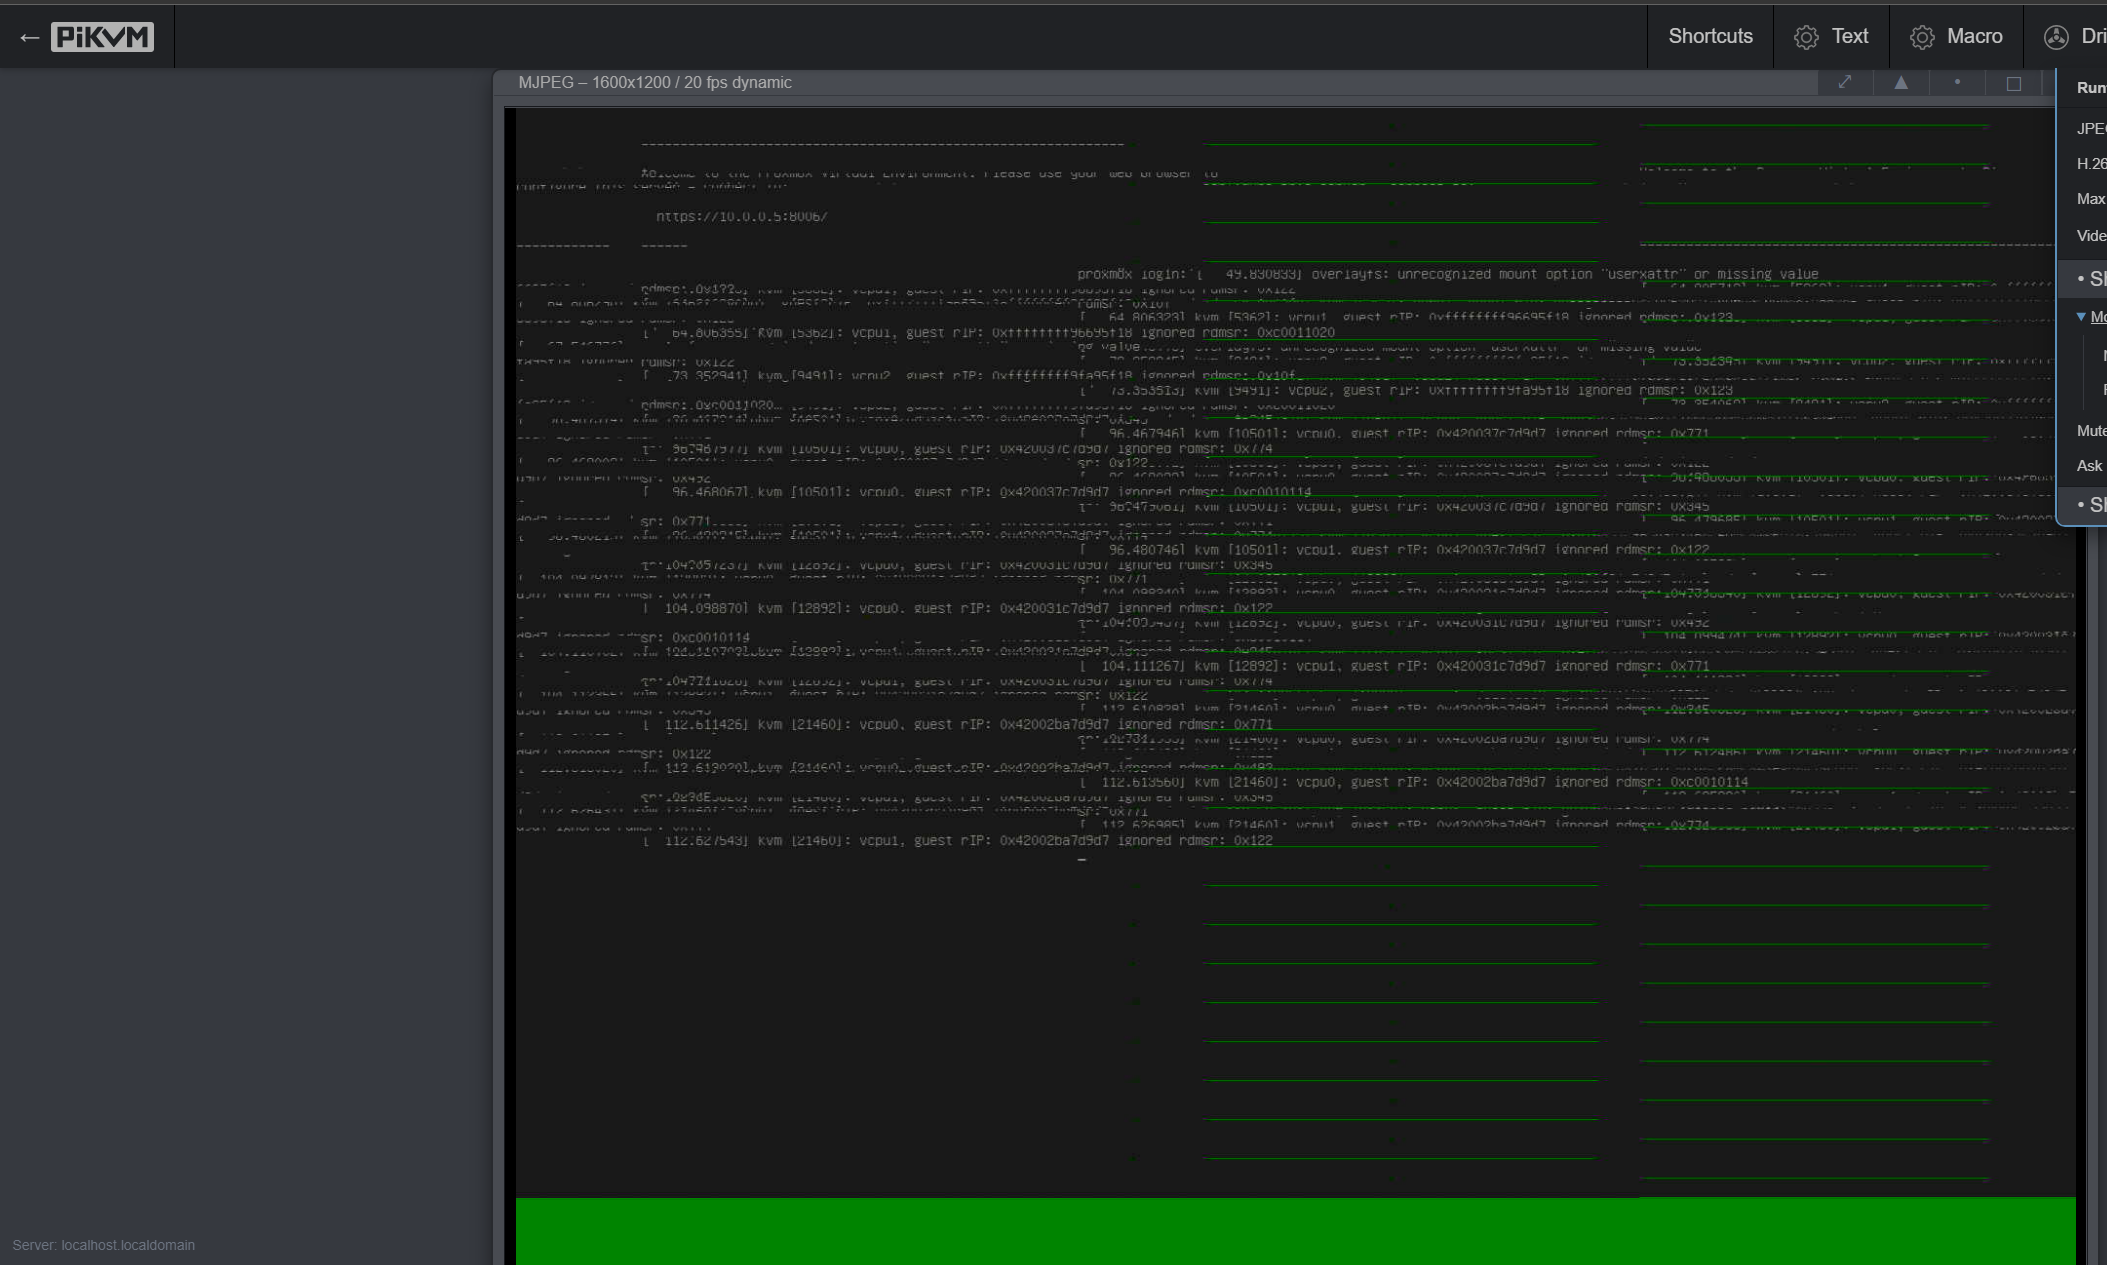Toggle the Ask page close confirmation option
The height and width of the screenshot is (1265, 2107).
coord(2089,466)
